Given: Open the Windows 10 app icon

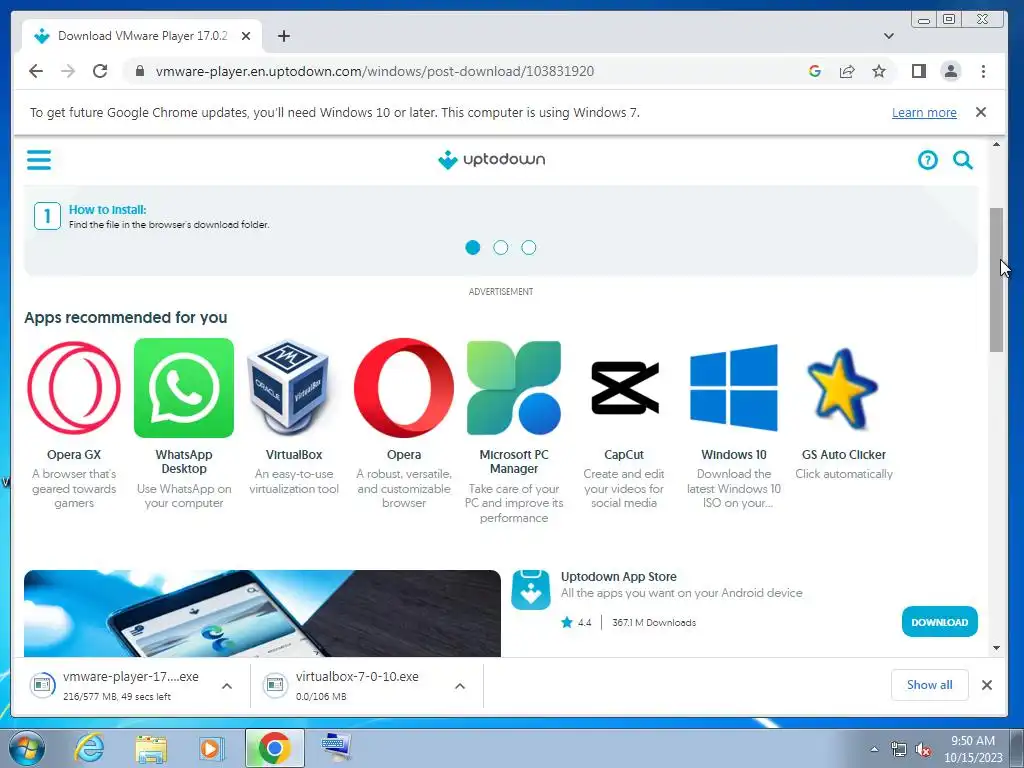Looking at the screenshot, I should tap(734, 388).
